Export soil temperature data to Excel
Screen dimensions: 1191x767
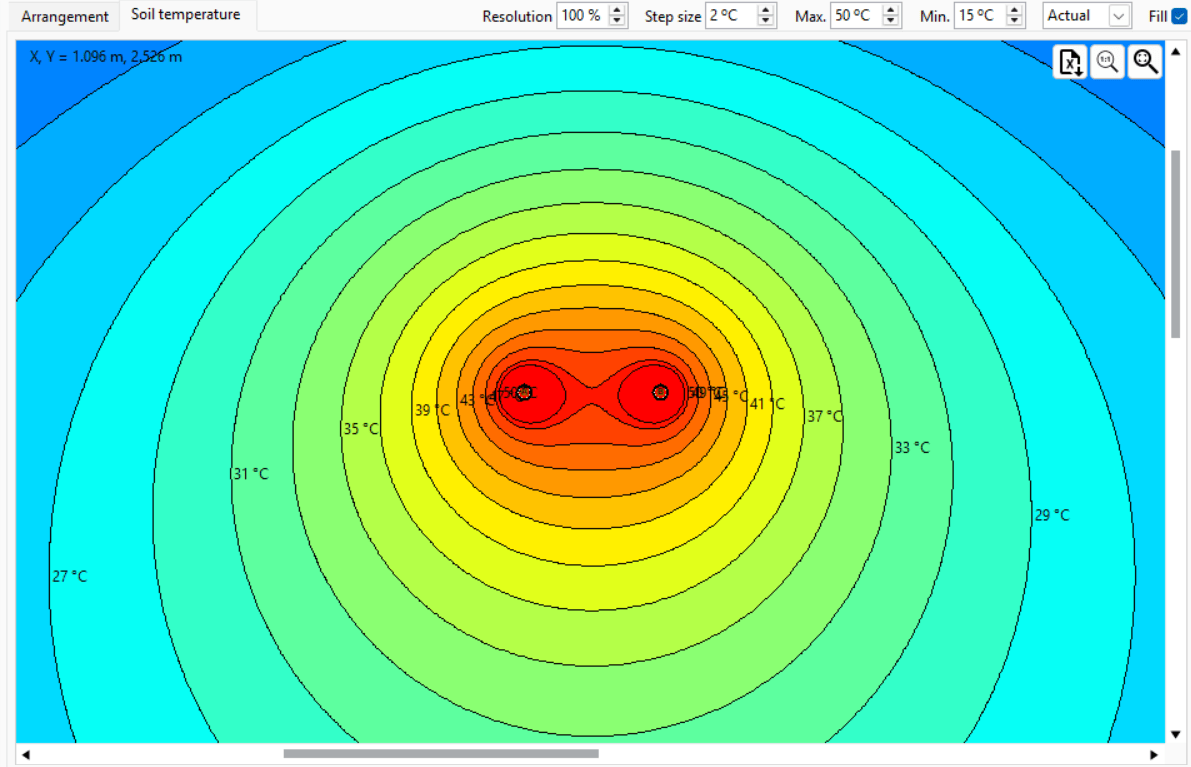(1070, 62)
